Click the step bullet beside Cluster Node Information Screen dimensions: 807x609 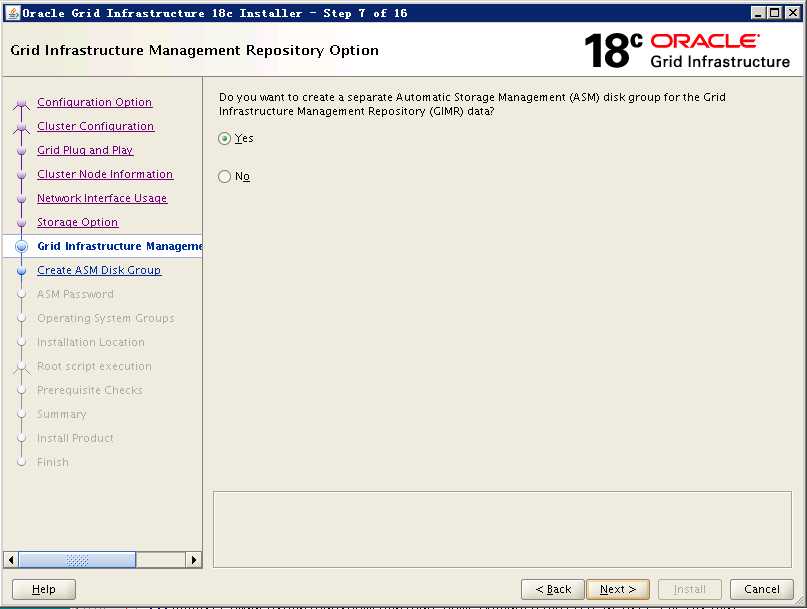click(x=21, y=175)
